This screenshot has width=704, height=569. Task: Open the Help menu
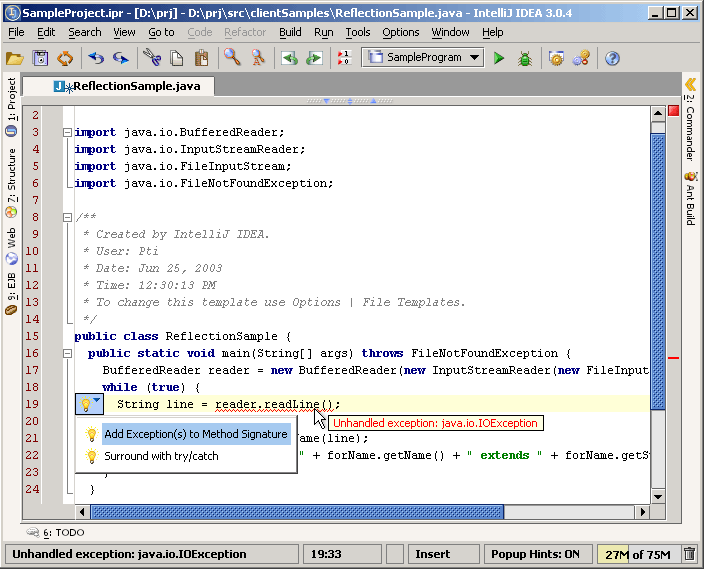click(x=493, y=32)
